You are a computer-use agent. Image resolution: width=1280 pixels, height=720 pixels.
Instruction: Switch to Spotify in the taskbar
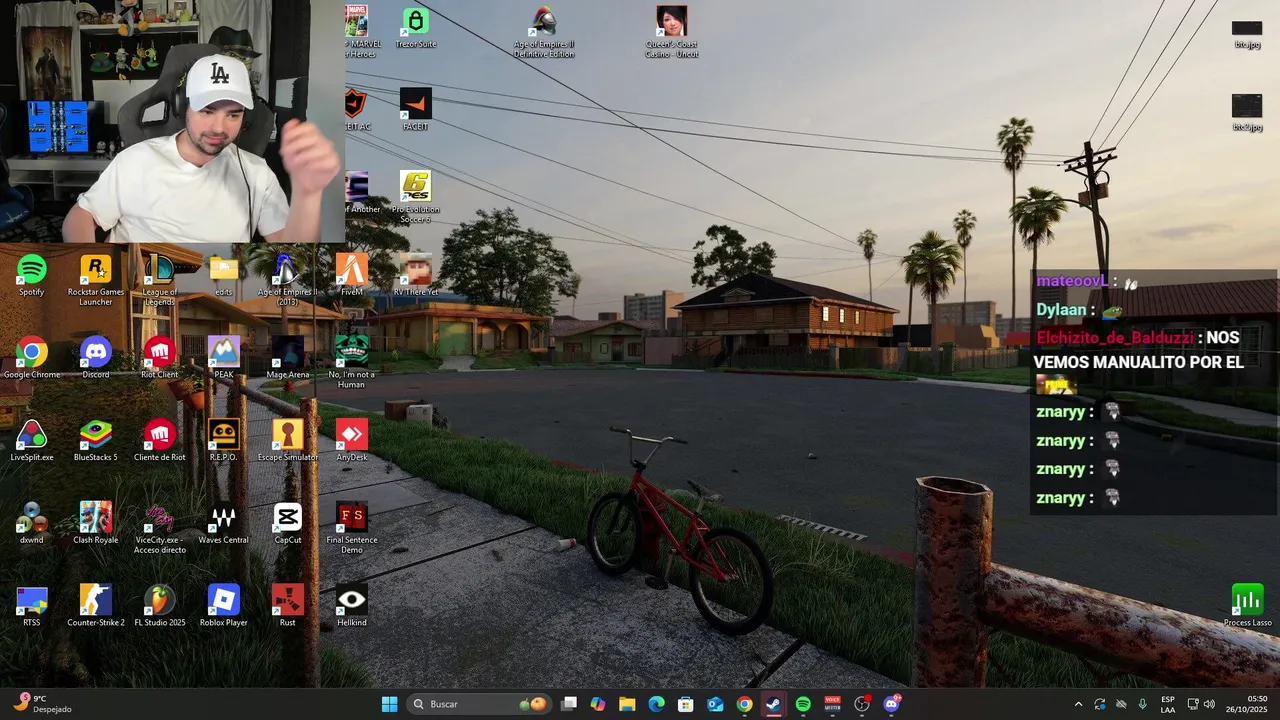coord(803,704)
